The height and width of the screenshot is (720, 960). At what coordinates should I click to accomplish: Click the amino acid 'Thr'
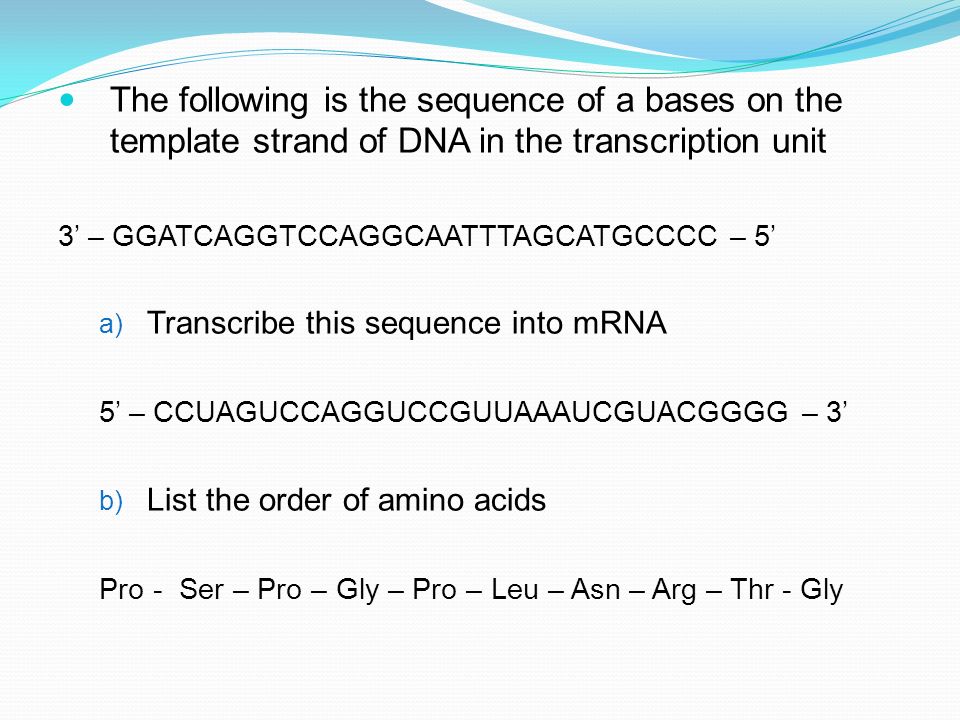tap(751, 589)
